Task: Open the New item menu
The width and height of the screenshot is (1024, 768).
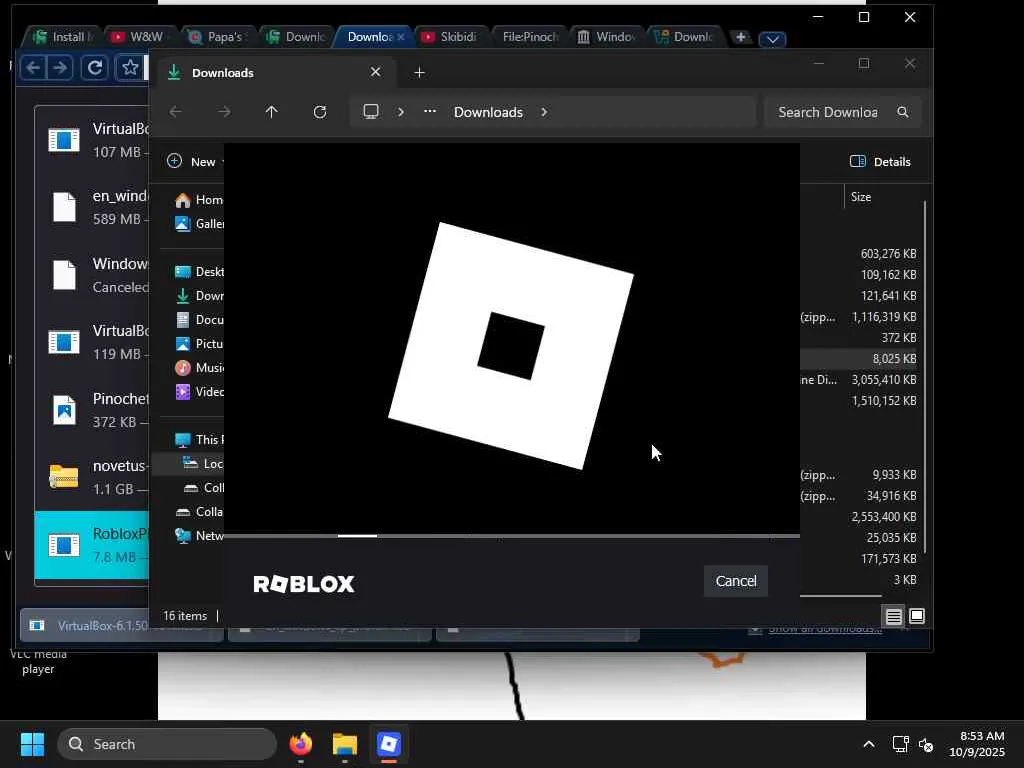Action: tap(194, 161)
